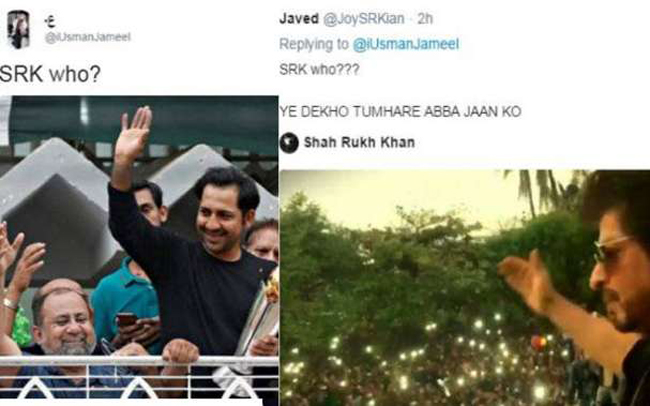This screenshot has height=406, width=650.
Task: Click the white balcony railing in left photo
Action: coord(139,378)
